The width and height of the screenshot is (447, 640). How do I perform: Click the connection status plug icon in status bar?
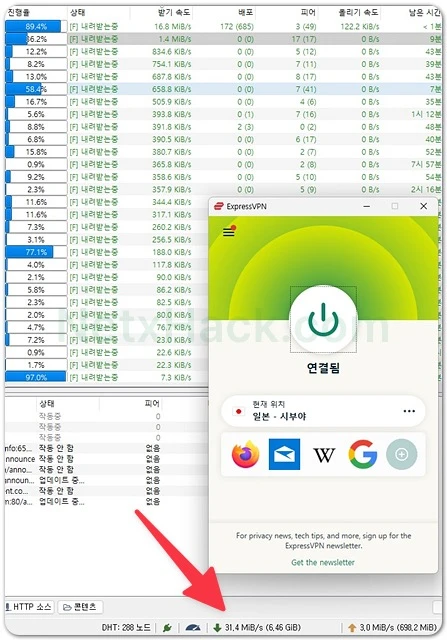click(x=167, y=627)
